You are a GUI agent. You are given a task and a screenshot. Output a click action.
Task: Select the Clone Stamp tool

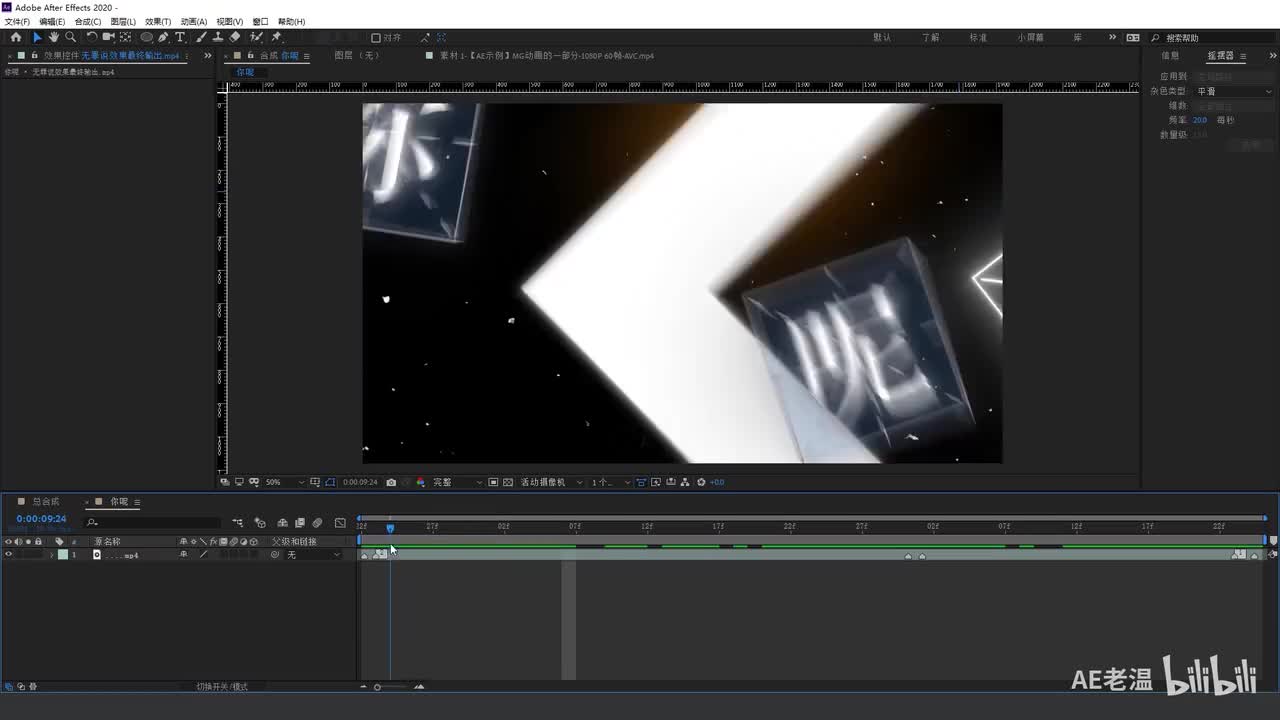(x=217, y=37)
